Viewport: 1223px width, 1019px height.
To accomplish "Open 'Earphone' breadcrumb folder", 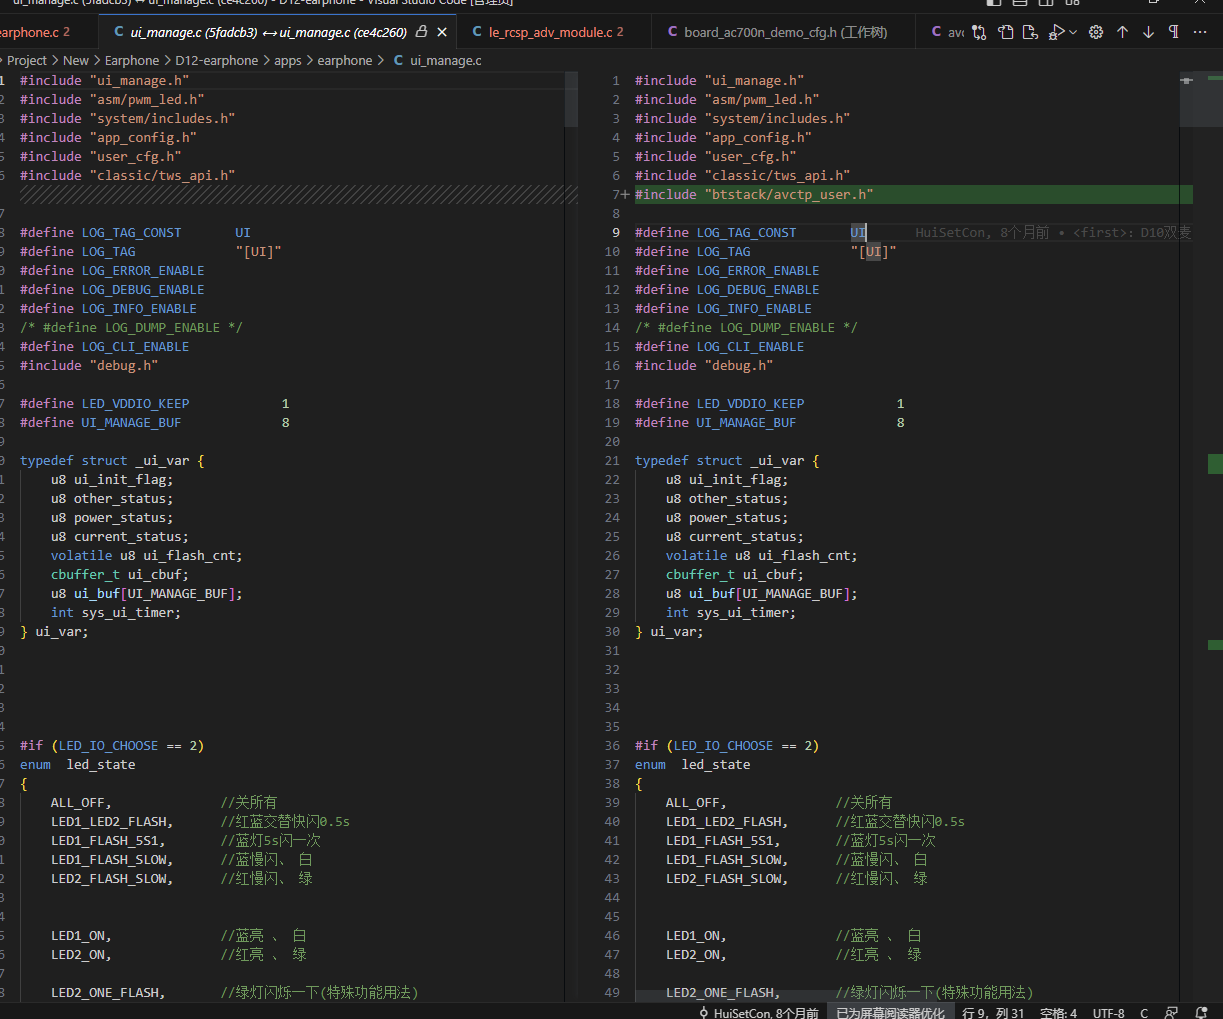I will coord(132,60).
